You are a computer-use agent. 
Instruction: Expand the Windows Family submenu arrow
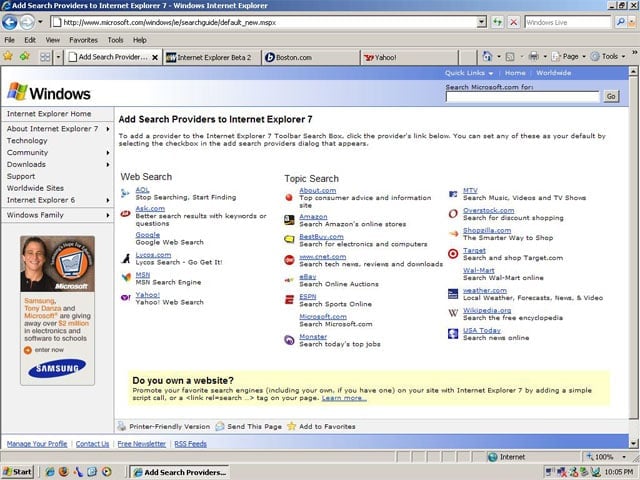[x=108, y=215]
